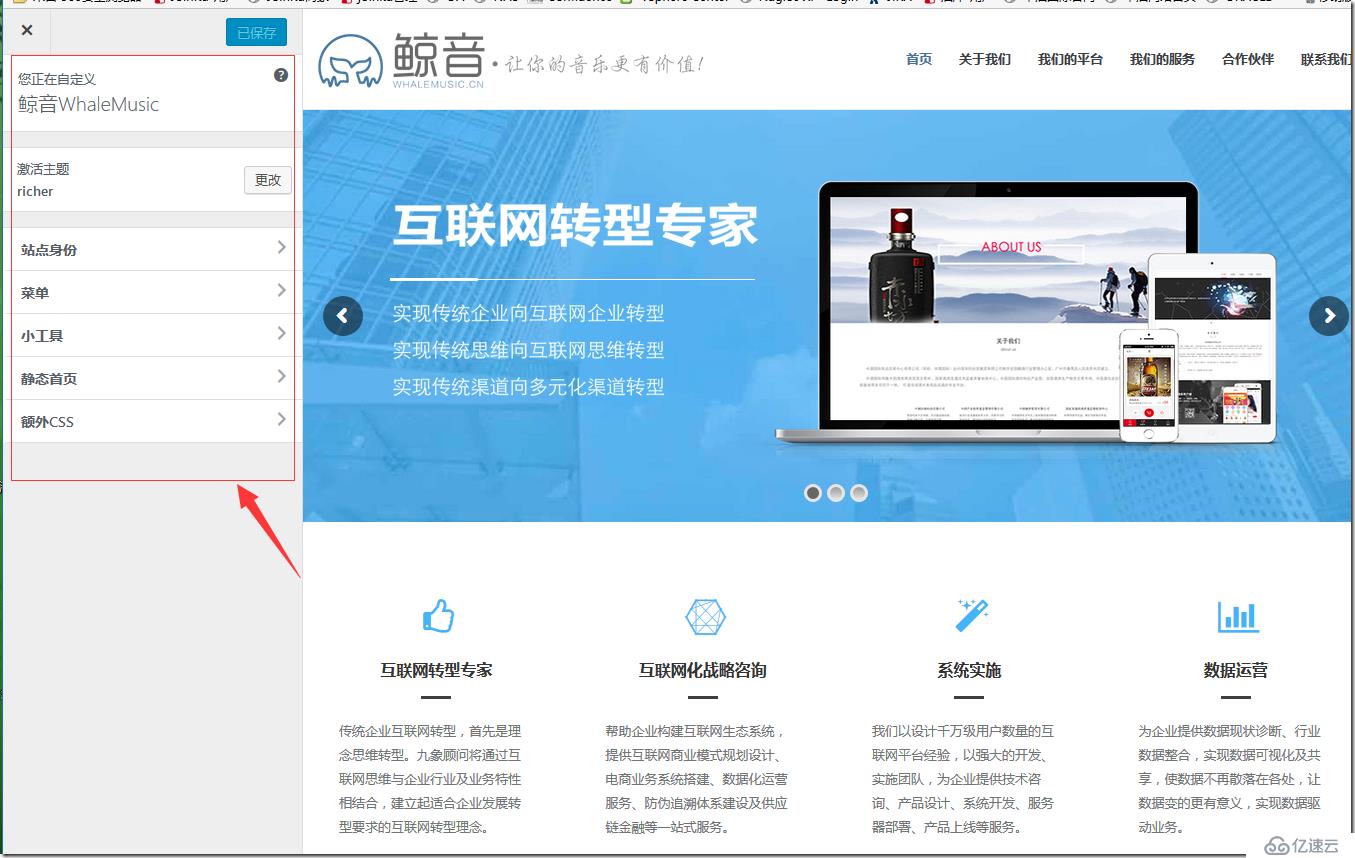
Task: Open the 额外CSS section
Action: (x=153, y=421)
